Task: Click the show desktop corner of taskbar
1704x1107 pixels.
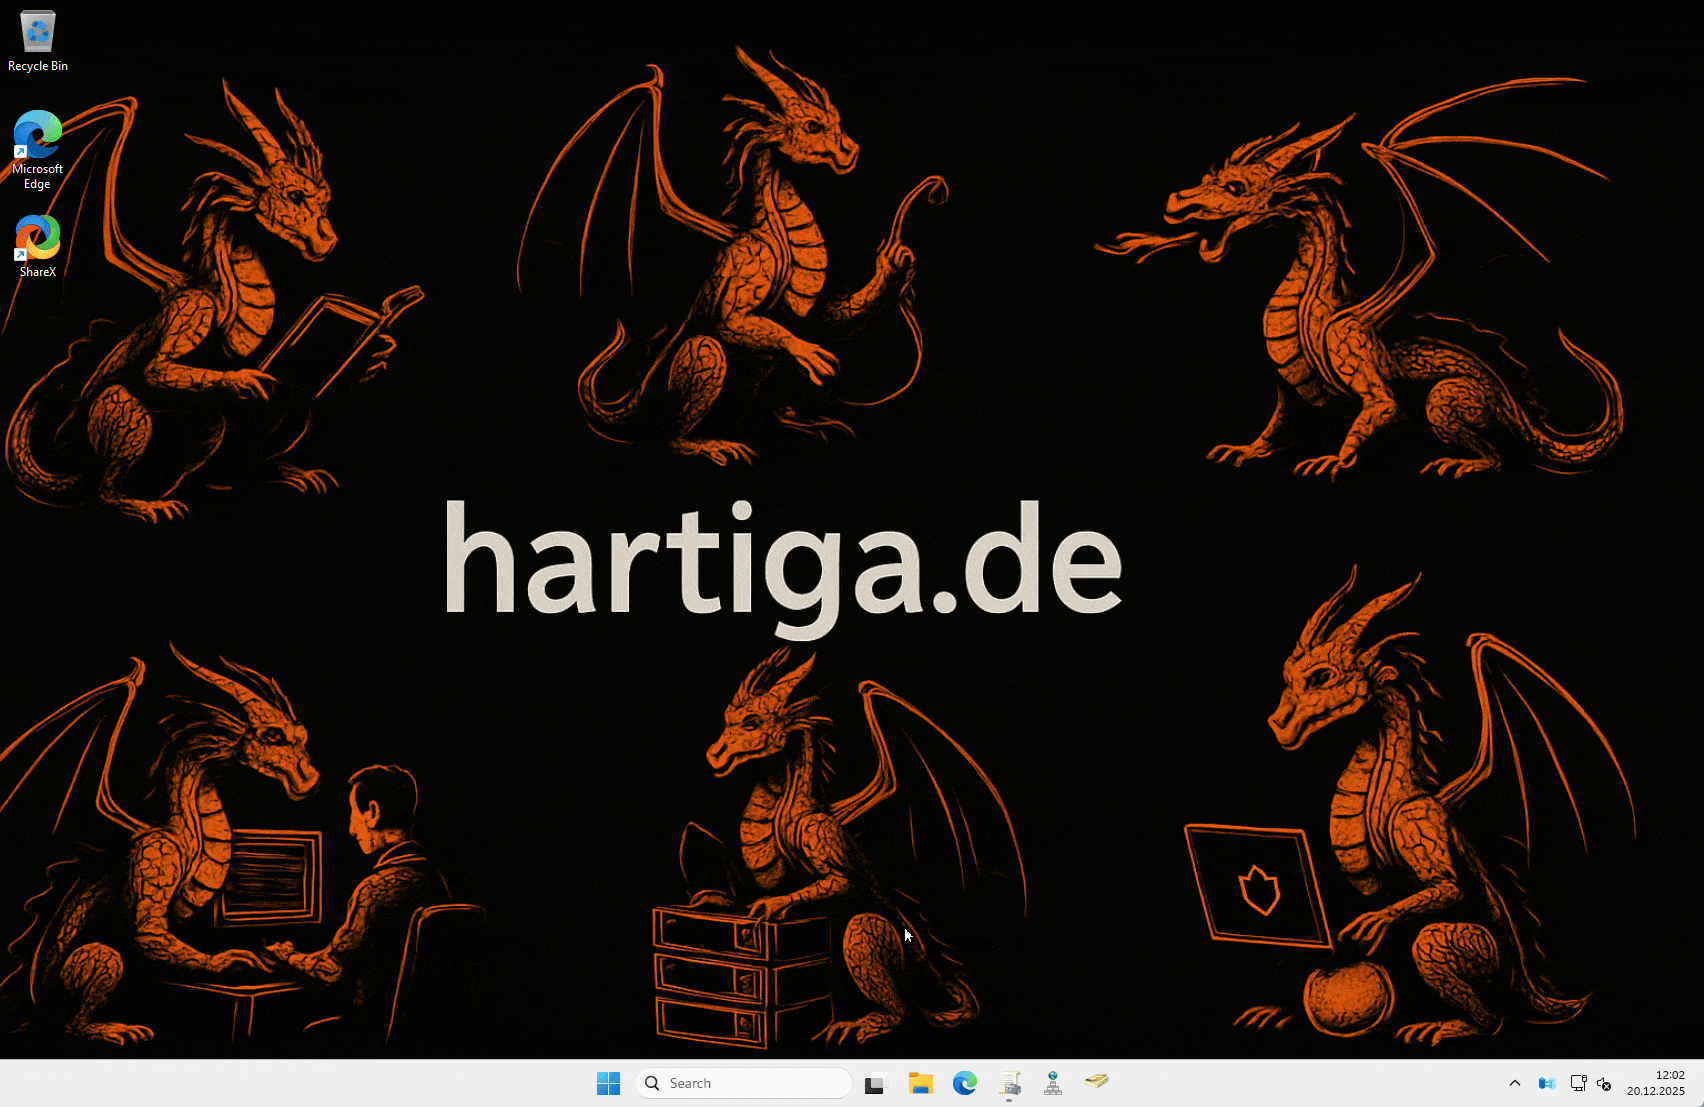Action: pos(1700,1083)
